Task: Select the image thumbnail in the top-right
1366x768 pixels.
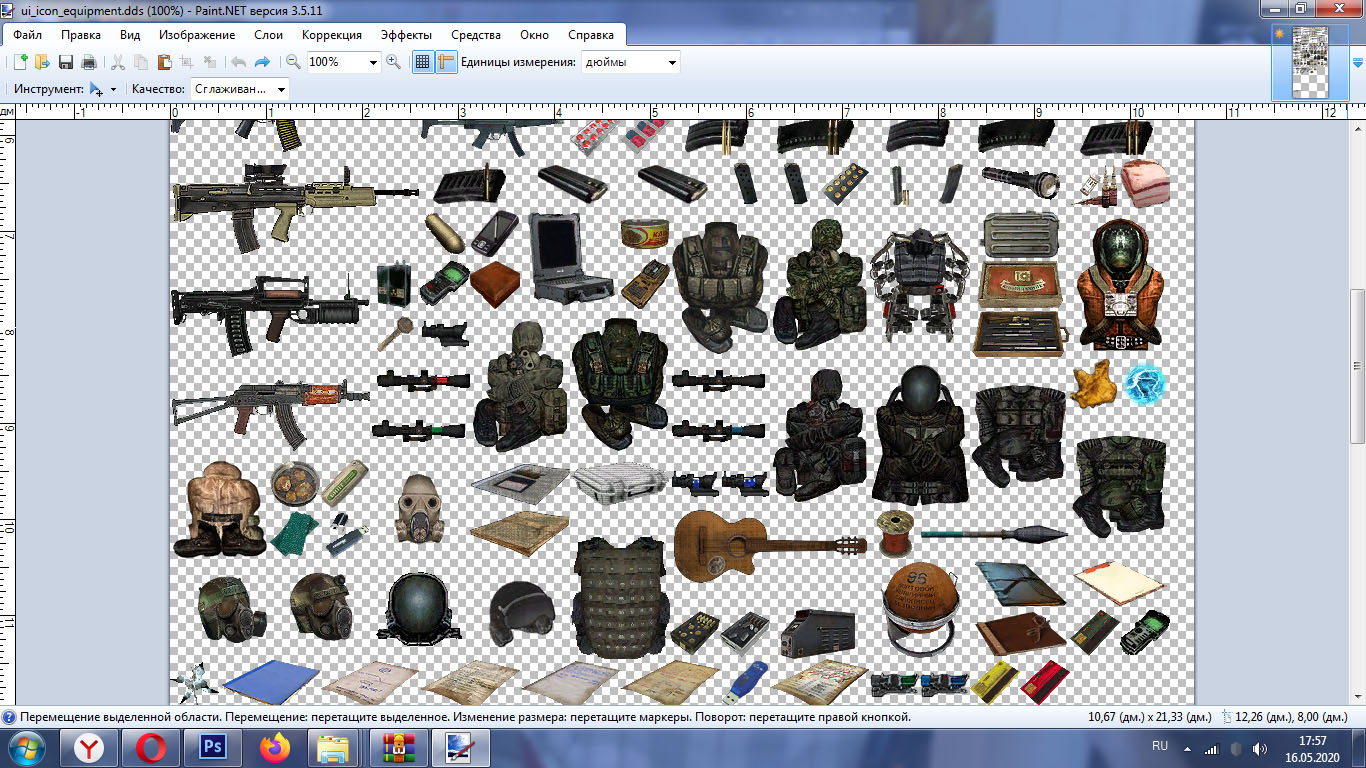Action: 1308,62
